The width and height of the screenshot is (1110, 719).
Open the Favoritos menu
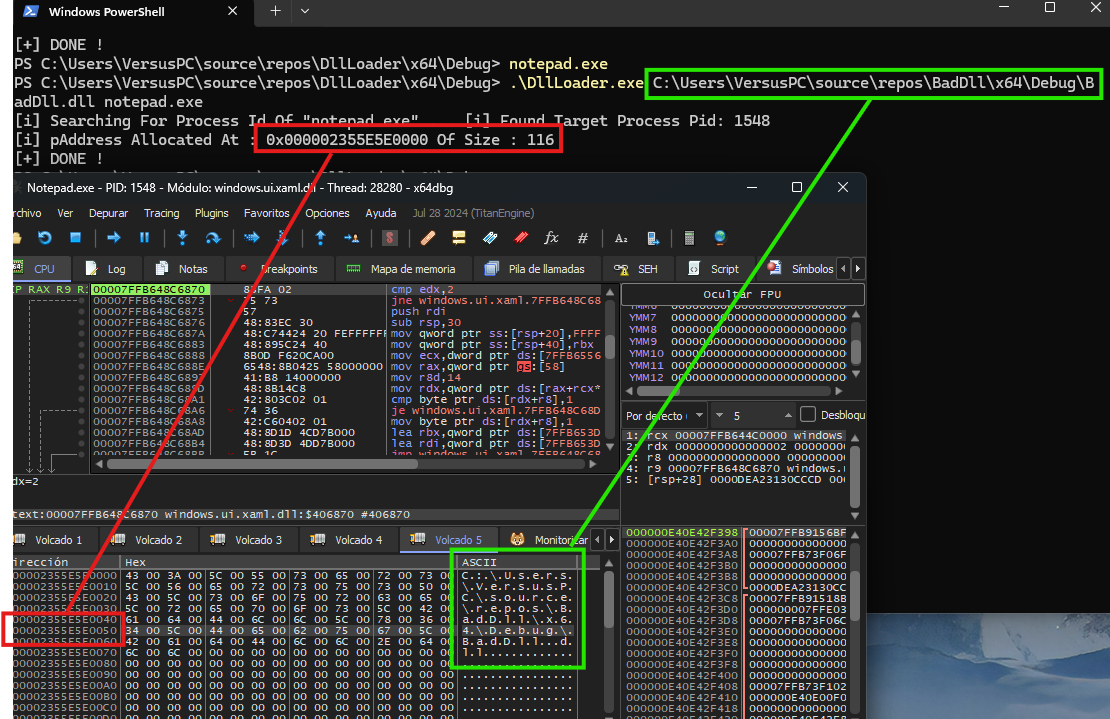pos(266,213)
